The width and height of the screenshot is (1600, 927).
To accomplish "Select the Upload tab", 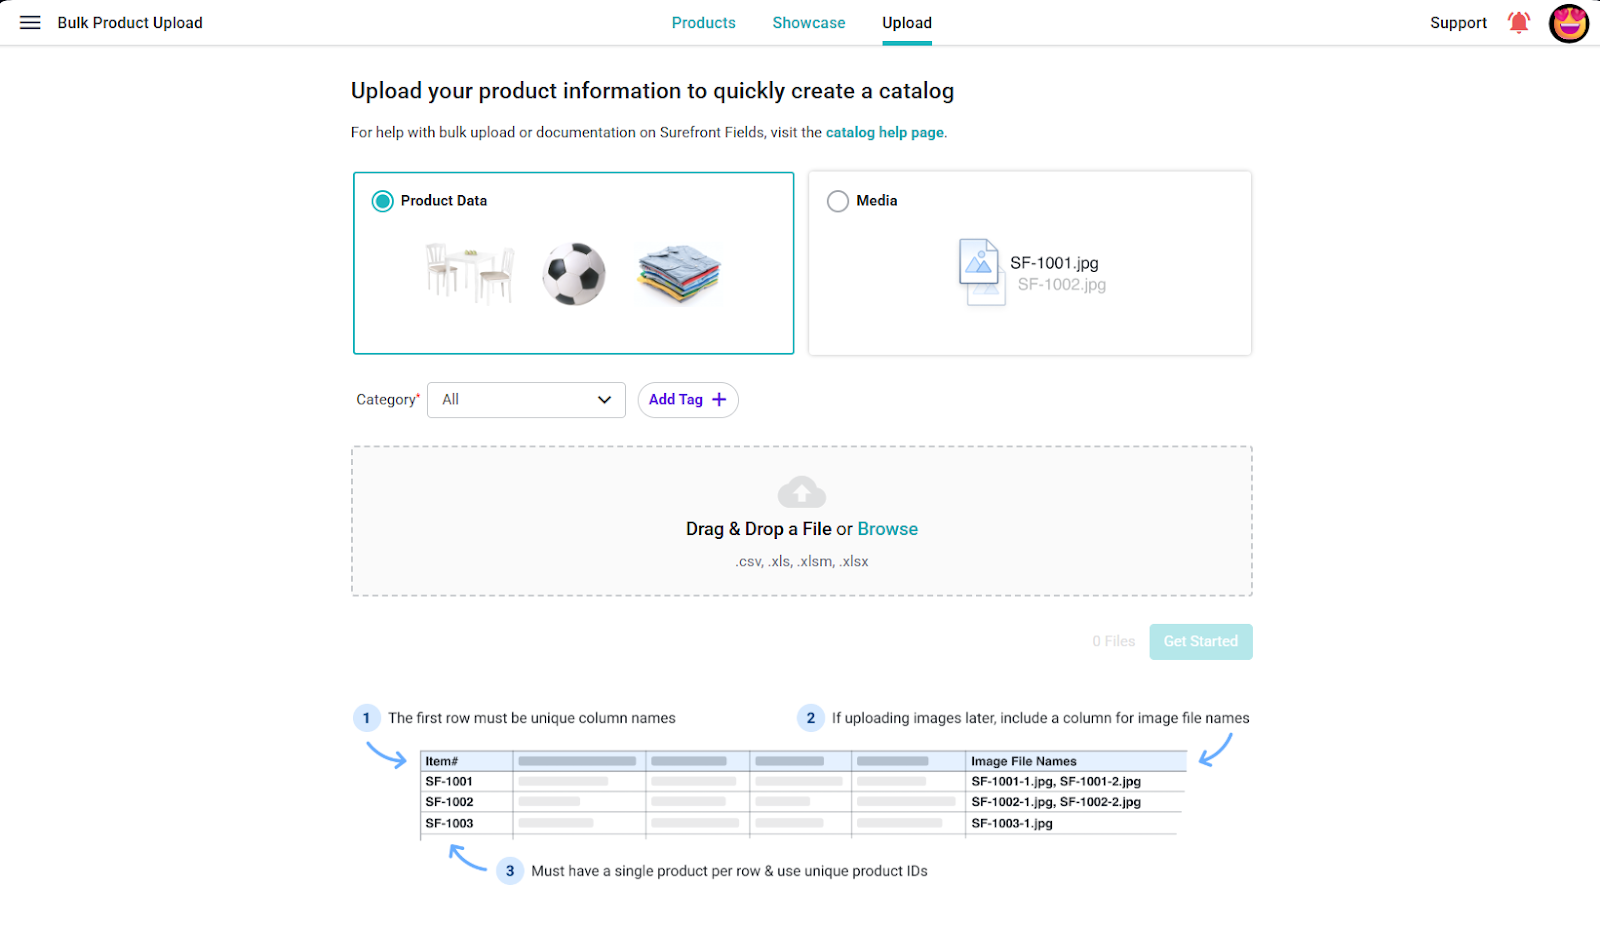I will [x=907, y=23].
